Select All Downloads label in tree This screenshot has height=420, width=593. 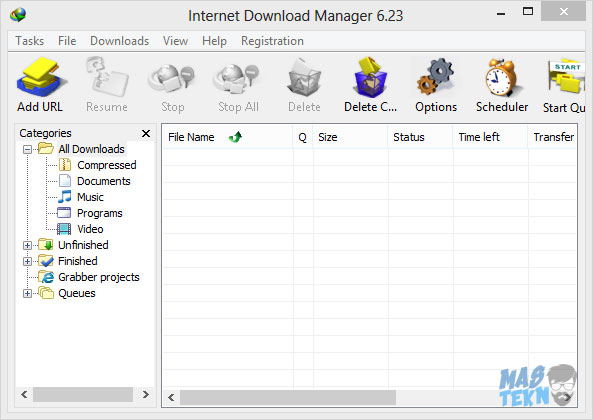(x=91, y=149)
